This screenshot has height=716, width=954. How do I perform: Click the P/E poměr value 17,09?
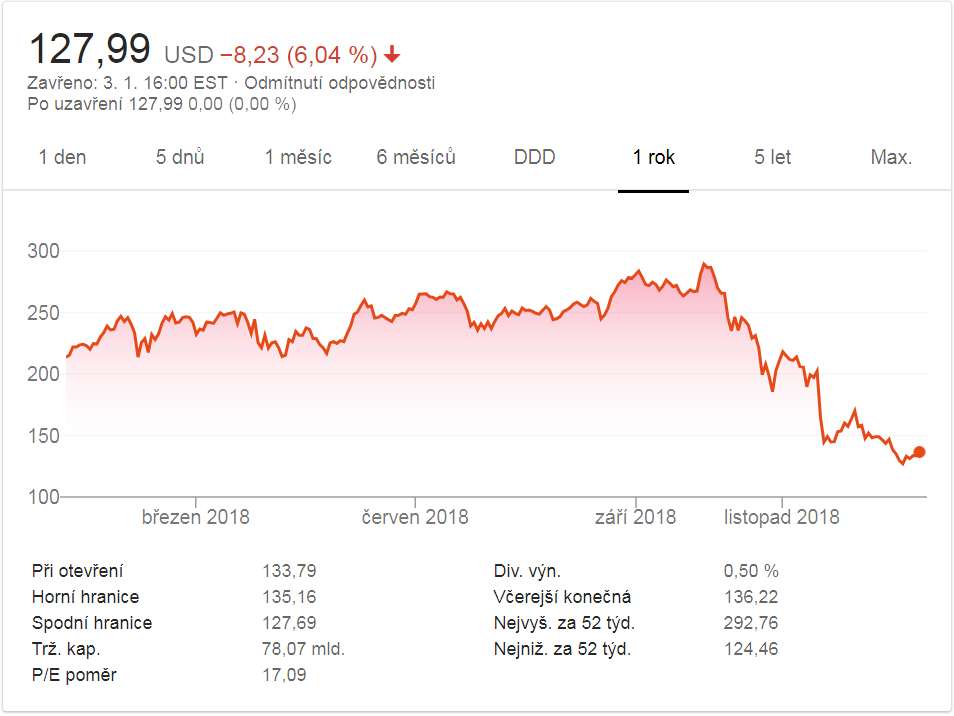tap(283, 675)
